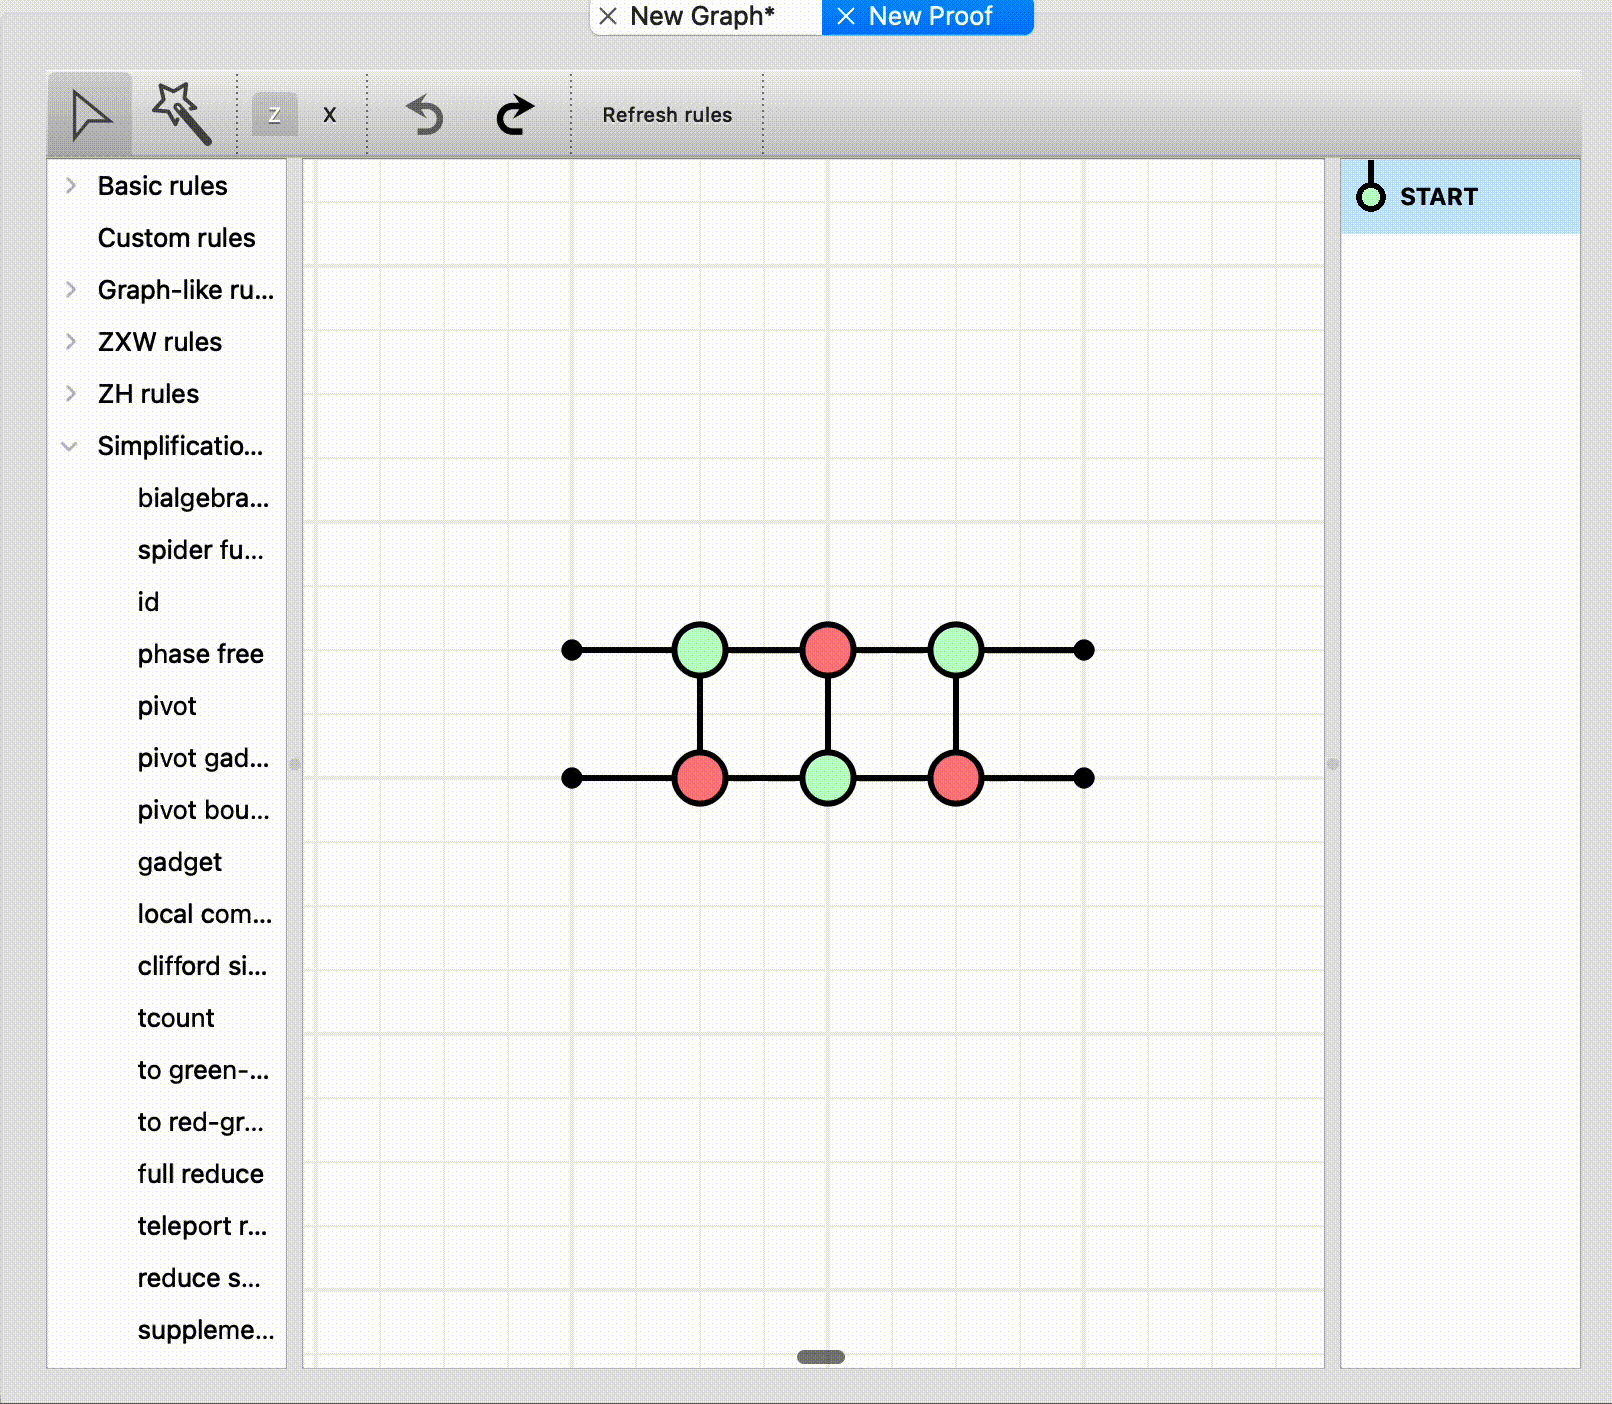
Task: Apply the clifford simplification rule
Action: [x=203, y=966]
